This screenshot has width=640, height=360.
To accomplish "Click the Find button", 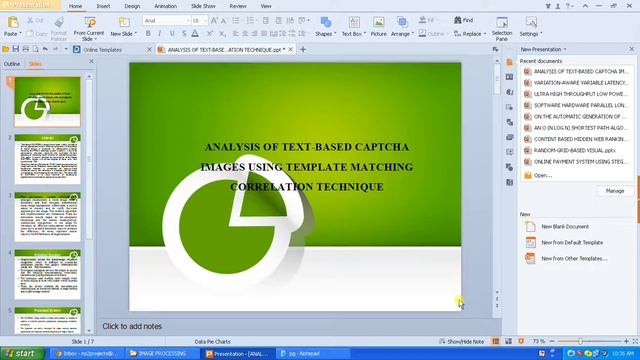I will [464, 20].
